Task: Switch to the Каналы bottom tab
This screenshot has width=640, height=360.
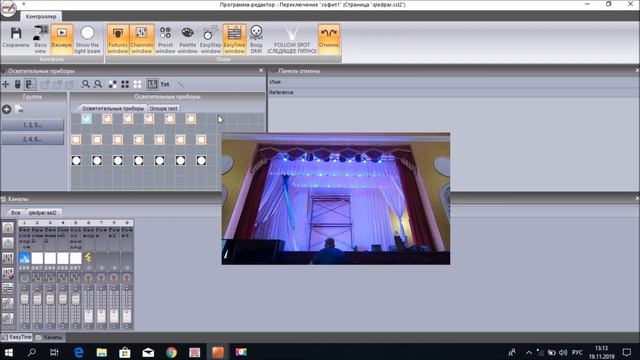Action: tap(50, 337)
